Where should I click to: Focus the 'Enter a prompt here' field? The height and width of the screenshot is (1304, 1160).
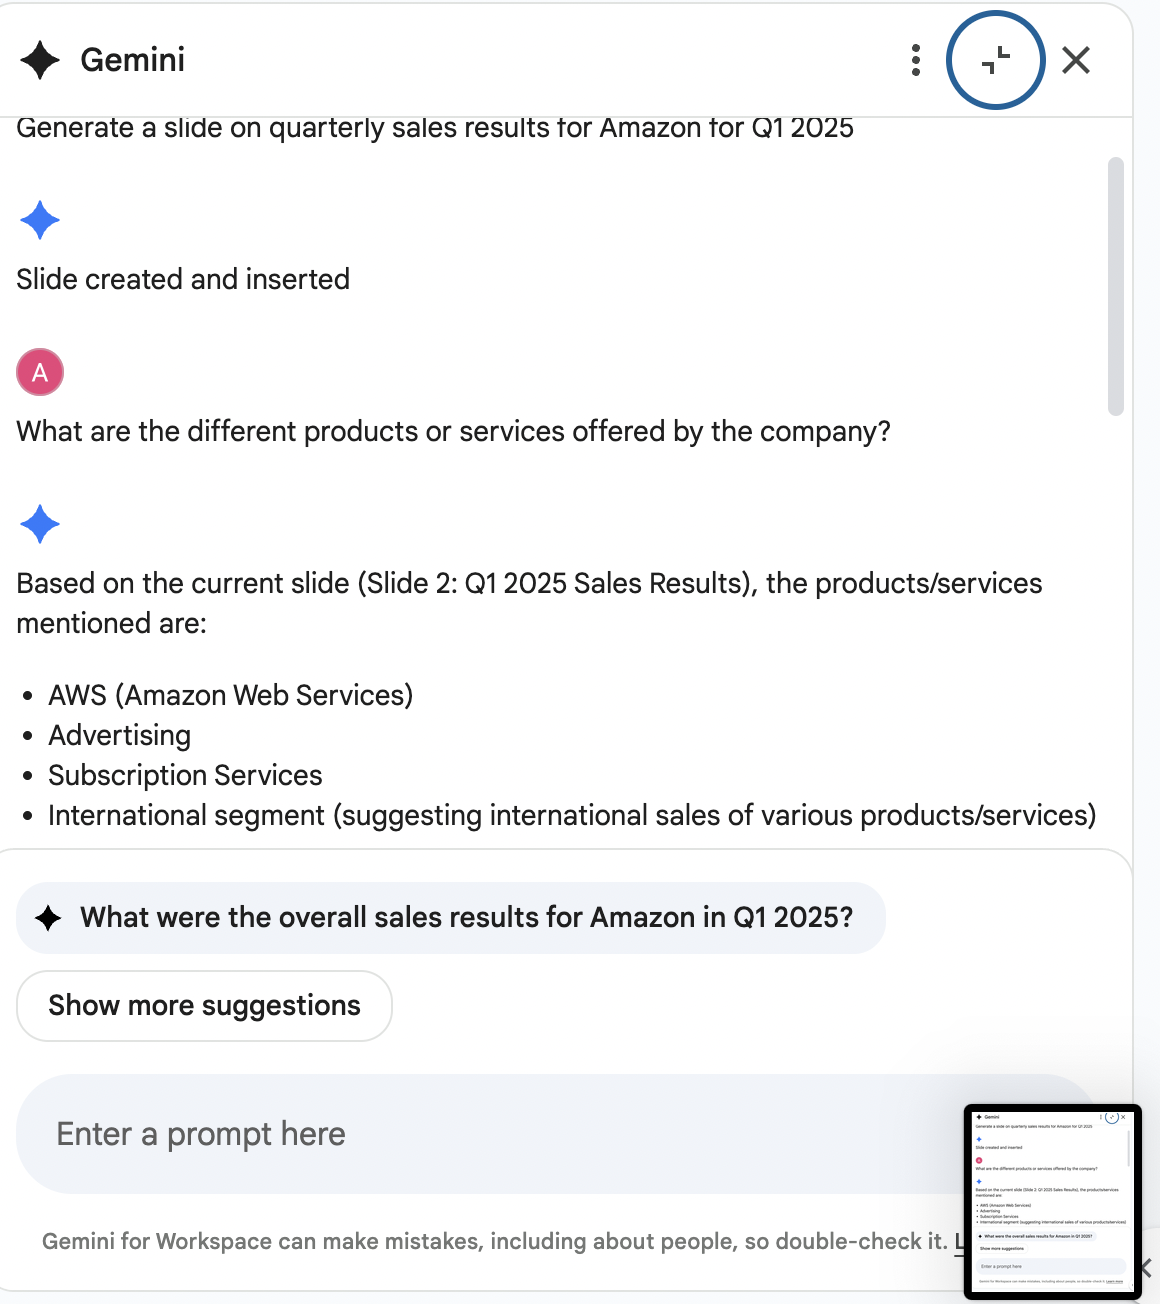pyautogui.click(x=480, y=1134)
